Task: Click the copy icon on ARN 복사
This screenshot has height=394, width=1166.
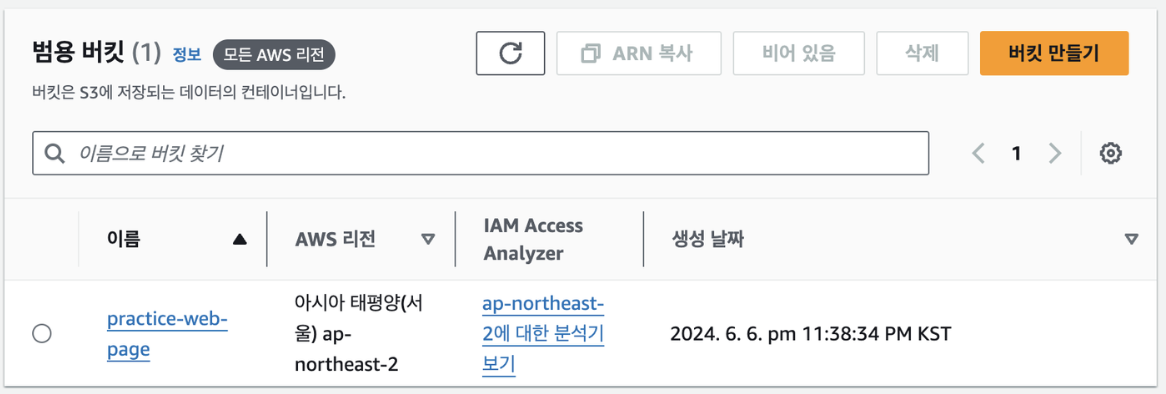Action: [591, 54]
